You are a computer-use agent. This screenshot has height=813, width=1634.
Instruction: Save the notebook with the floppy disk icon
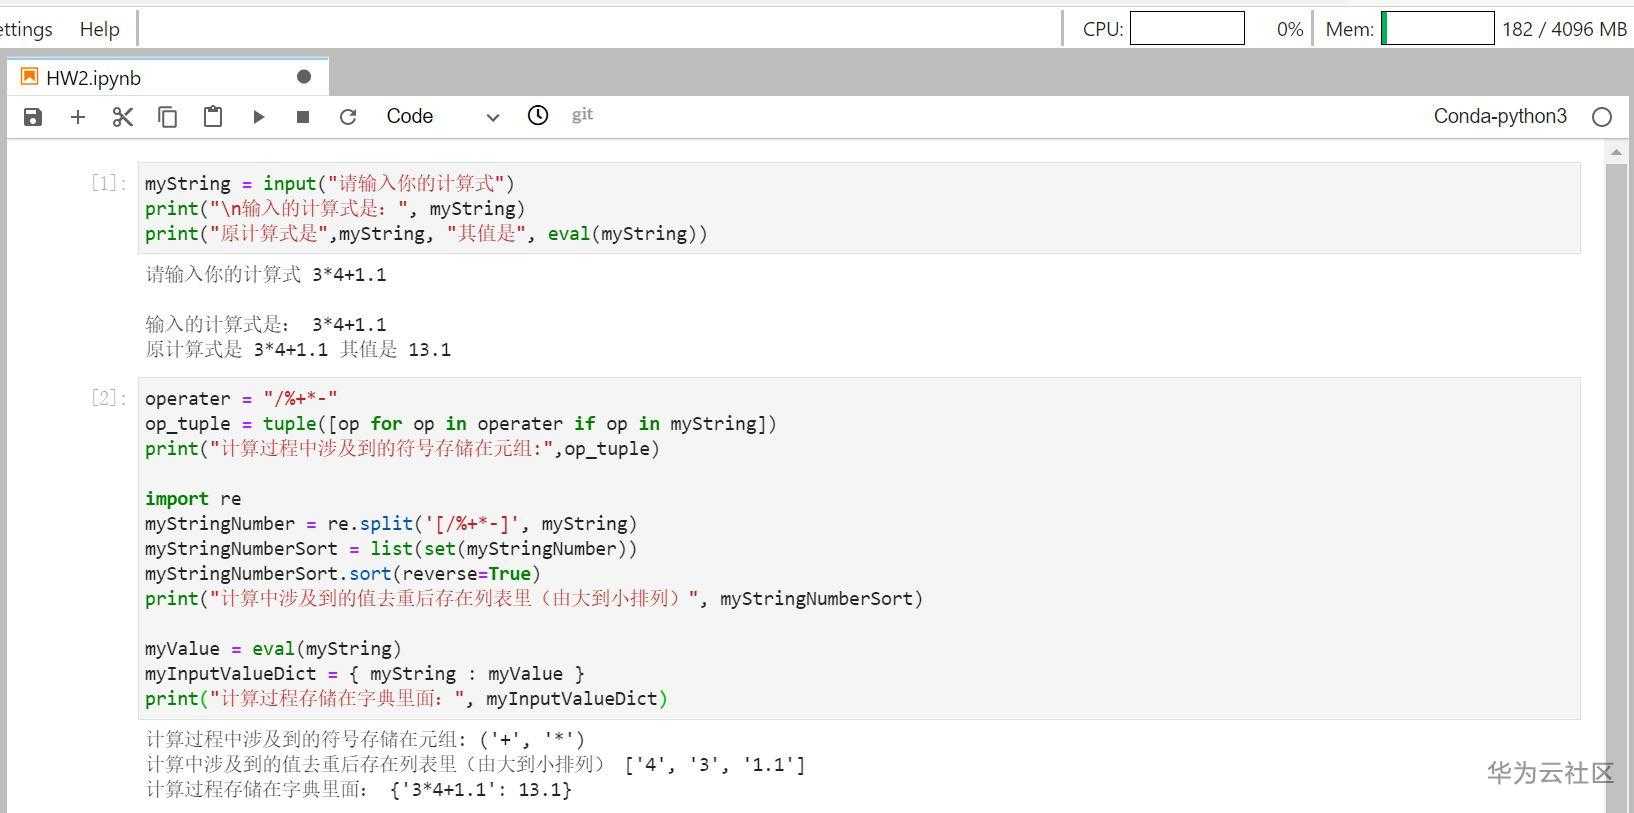coord(33,117)
